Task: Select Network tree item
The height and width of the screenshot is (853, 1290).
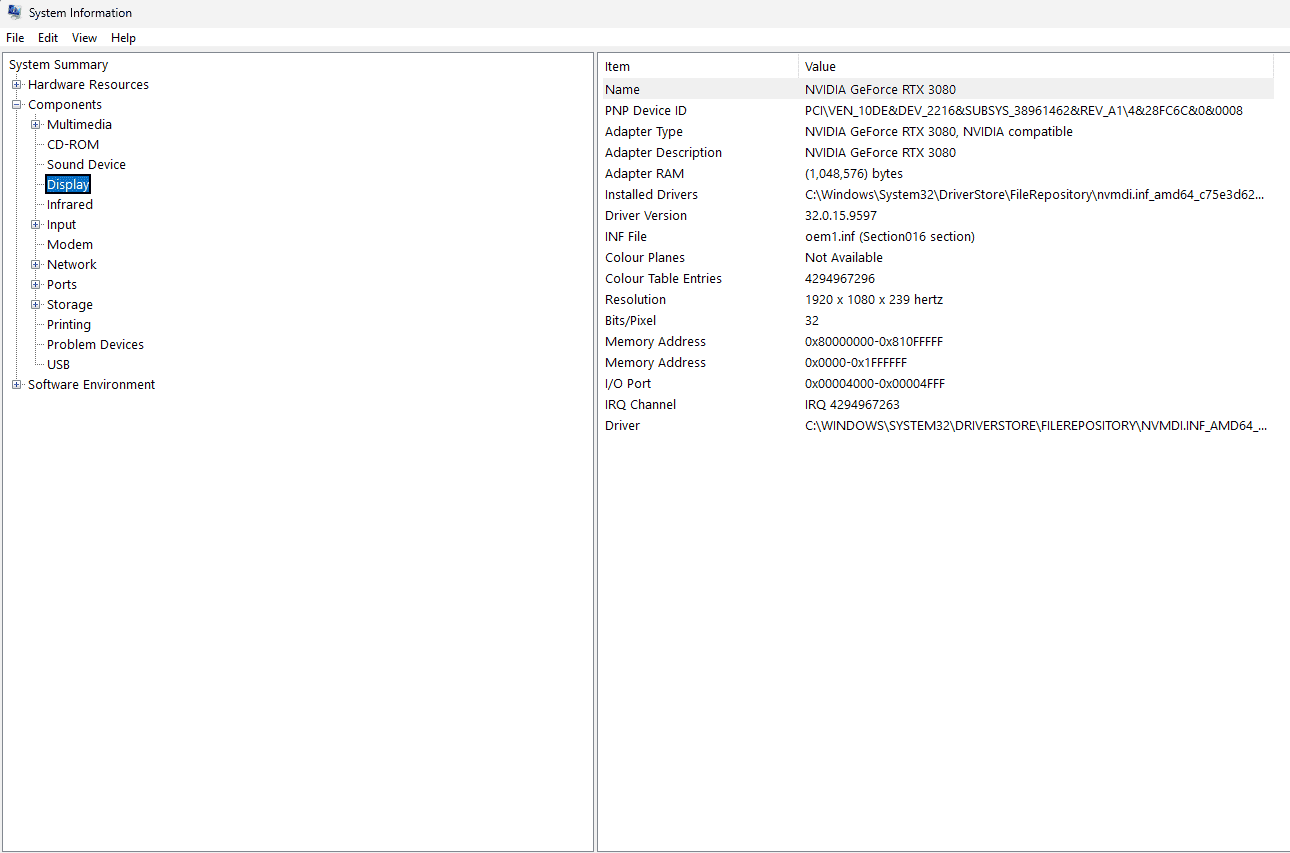Action: (x=72, y=265)
